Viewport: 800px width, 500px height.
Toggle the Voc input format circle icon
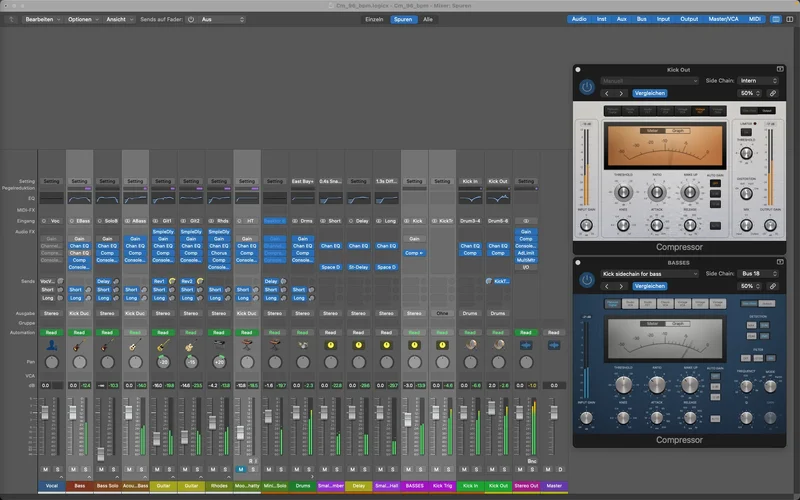pos(44,221)
